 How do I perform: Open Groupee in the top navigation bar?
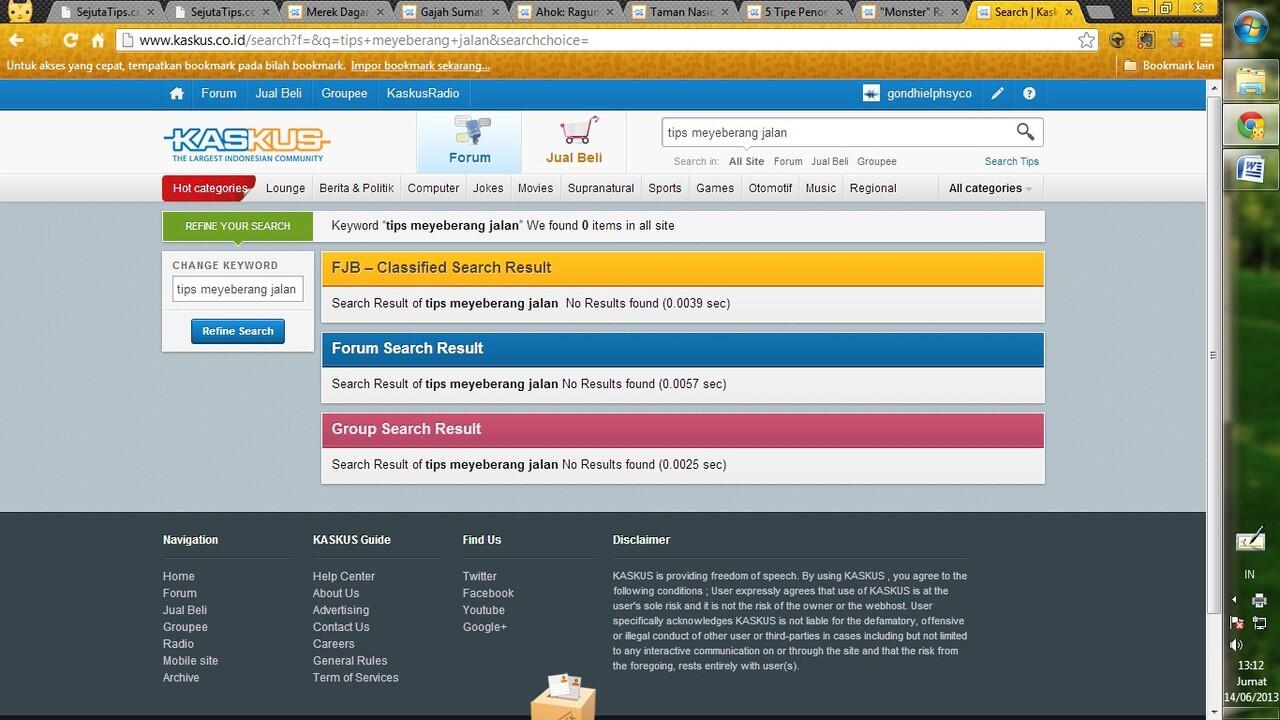(x=344, y=93)
